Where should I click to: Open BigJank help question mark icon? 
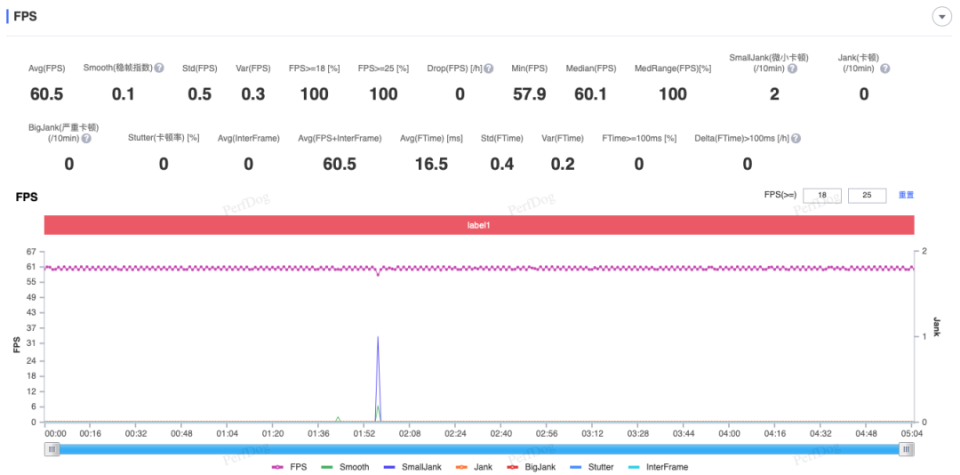point(86,138)
